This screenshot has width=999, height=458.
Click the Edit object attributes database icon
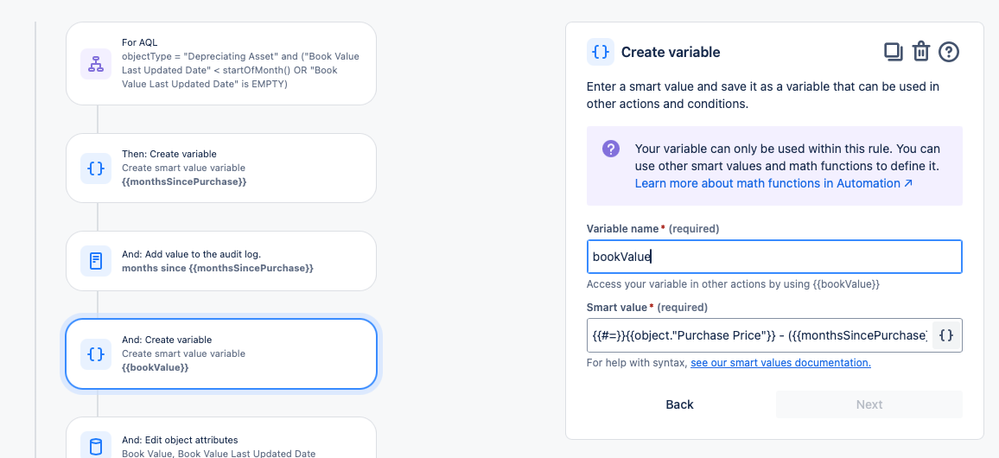point(96,446)
